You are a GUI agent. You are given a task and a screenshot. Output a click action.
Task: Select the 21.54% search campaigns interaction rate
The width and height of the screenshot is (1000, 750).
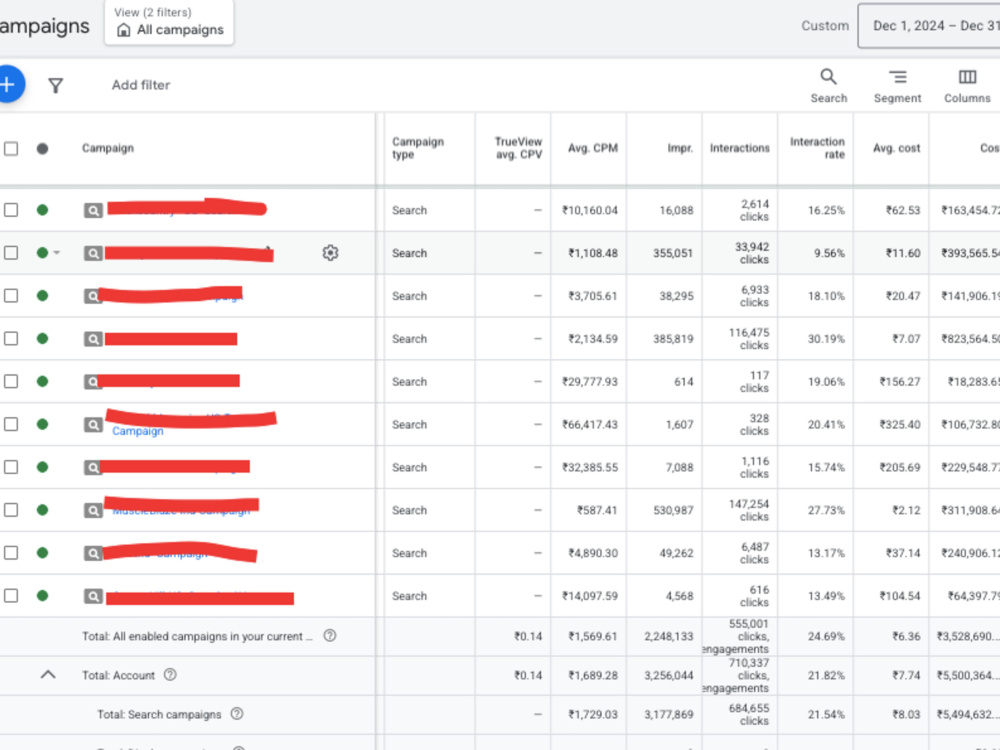[826, 714]
